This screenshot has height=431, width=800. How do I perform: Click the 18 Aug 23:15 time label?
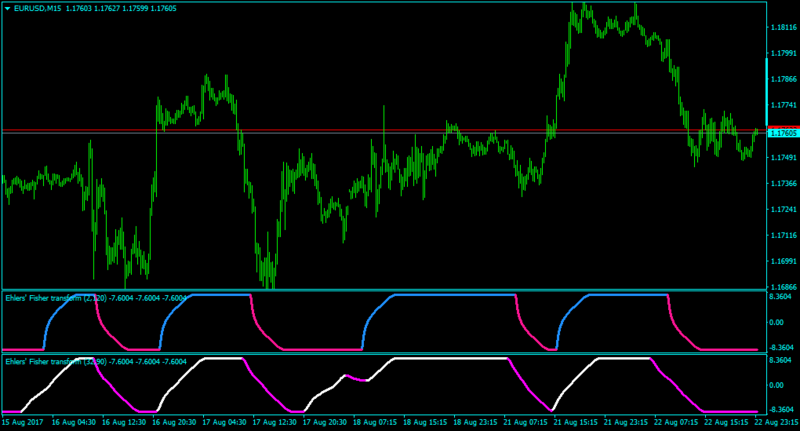476,422
